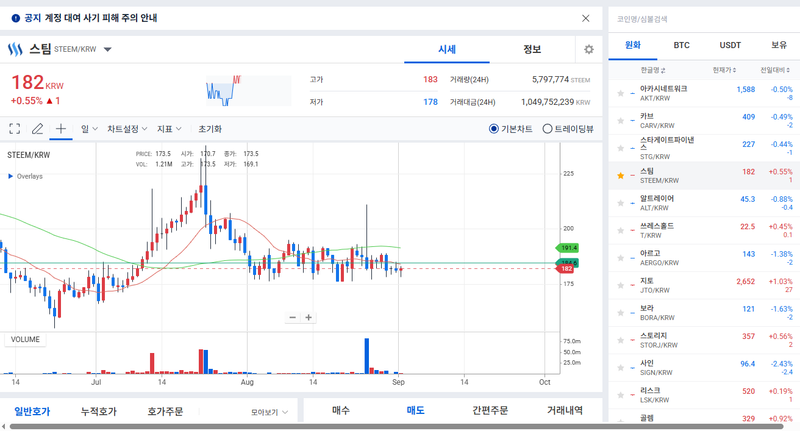This screenshot has width=800, height=431.
Task: Zoom in chart with plus button
Action: click(308, 317)
